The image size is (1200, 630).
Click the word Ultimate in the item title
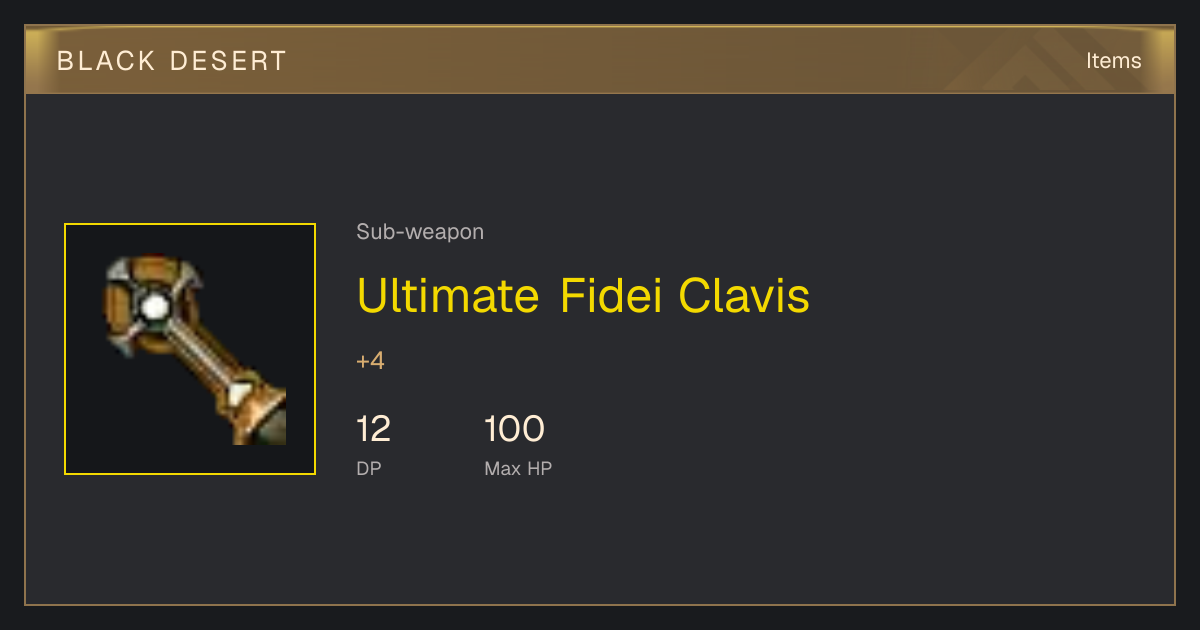click(448, 295)
